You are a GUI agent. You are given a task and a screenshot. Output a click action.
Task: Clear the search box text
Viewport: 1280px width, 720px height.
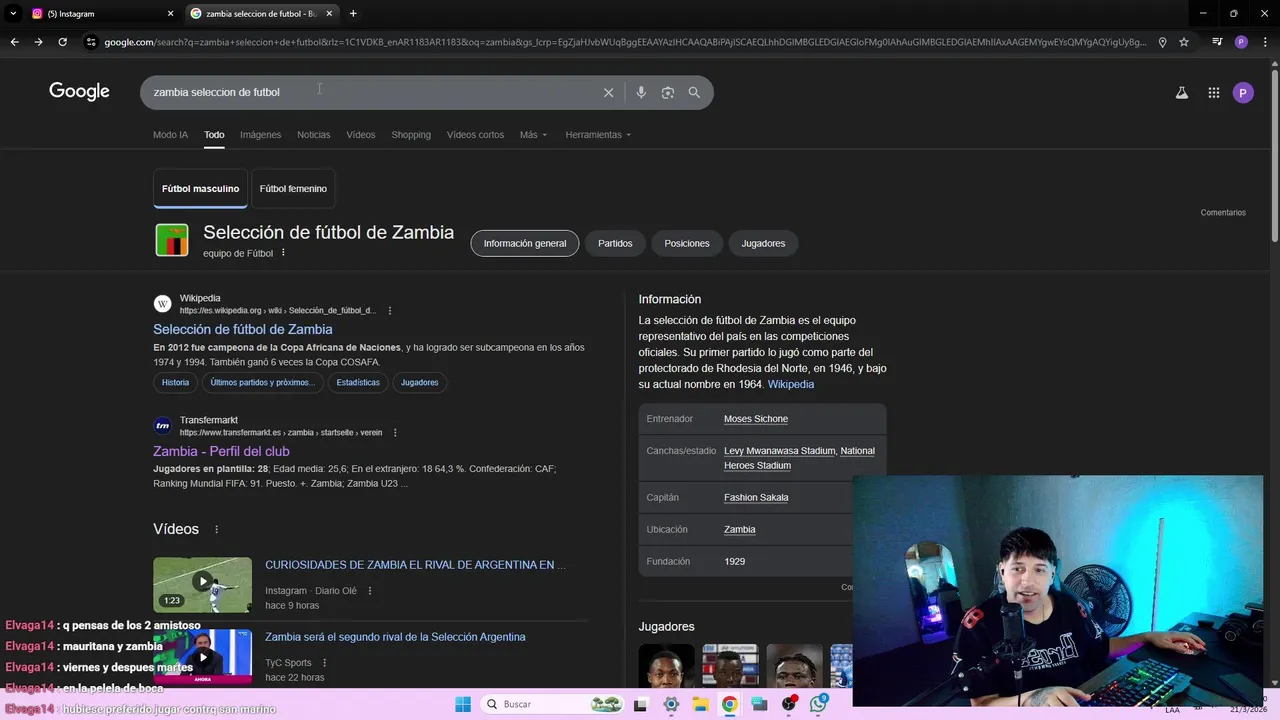(608, 92)
